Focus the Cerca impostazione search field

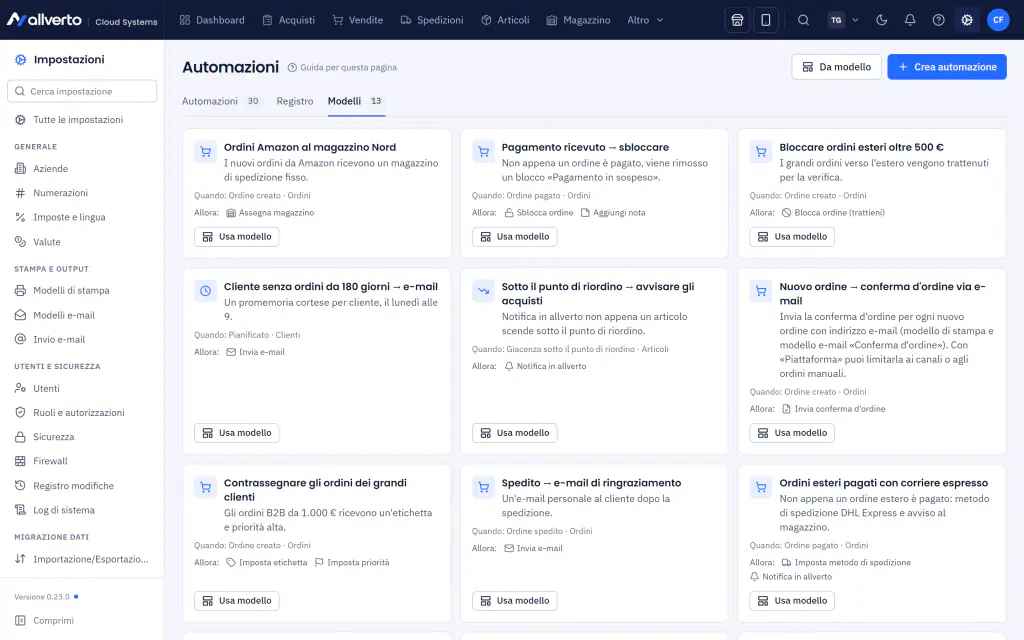(82, 91)
